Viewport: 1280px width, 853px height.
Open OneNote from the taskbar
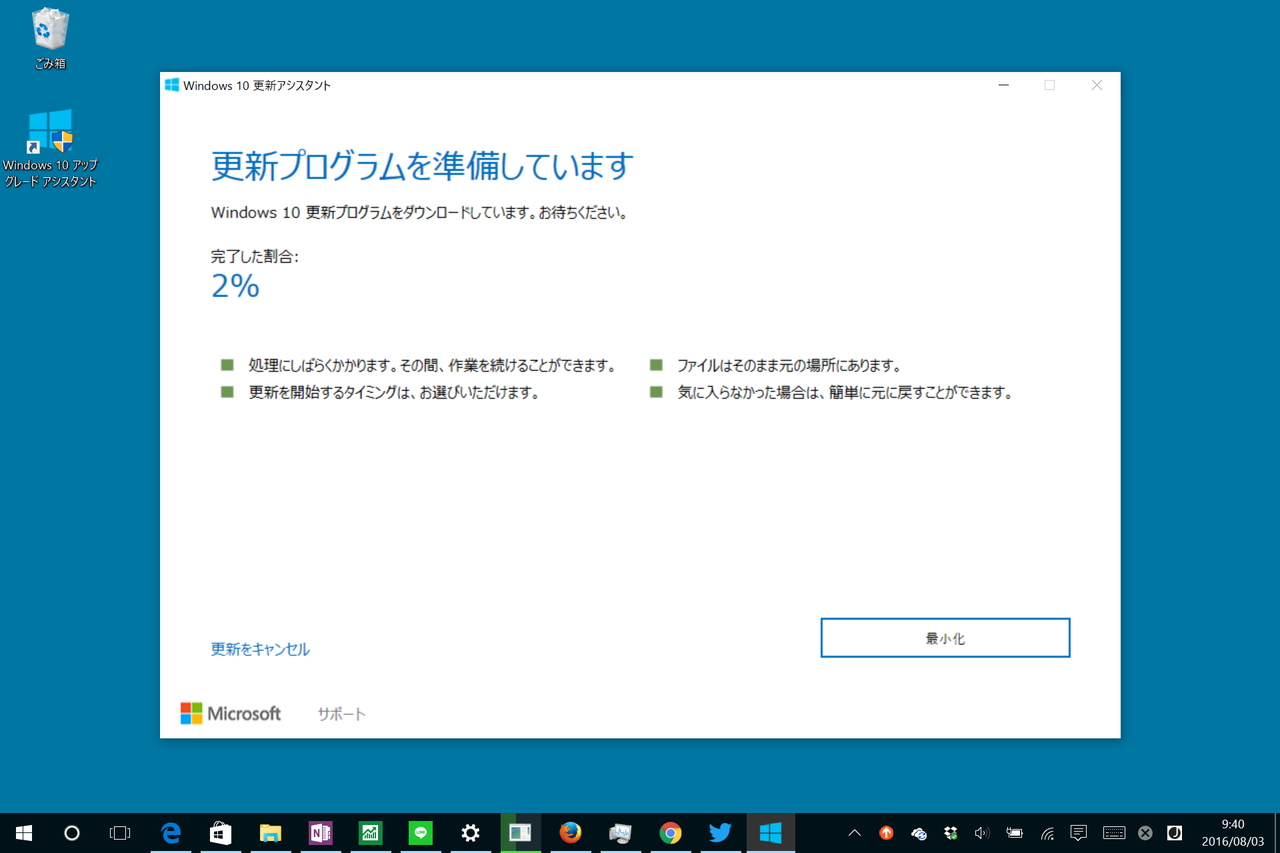[320, 832]
